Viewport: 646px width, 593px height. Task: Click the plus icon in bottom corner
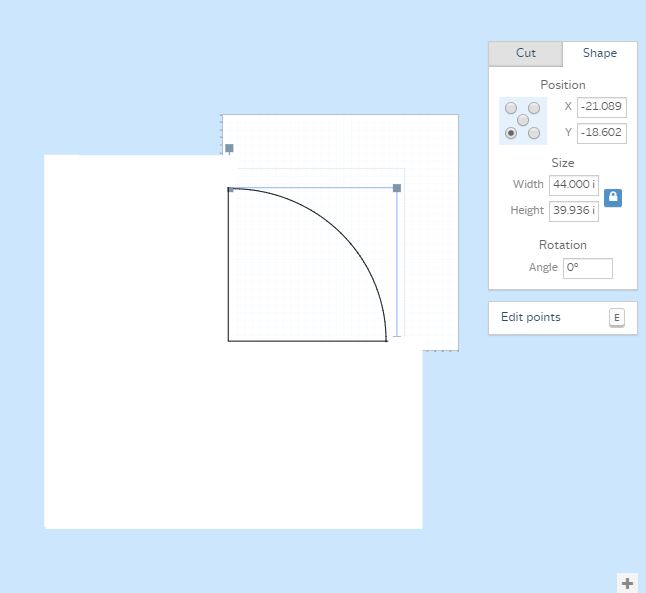click(x=627, y=583)
